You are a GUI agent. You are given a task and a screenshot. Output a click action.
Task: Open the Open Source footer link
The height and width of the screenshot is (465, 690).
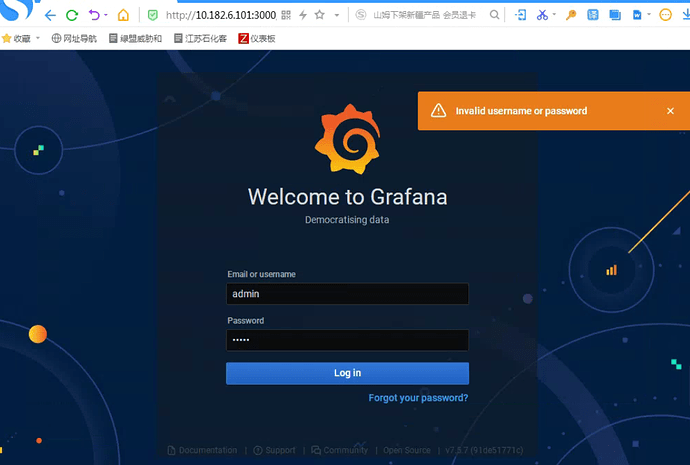tap(407, 450)
